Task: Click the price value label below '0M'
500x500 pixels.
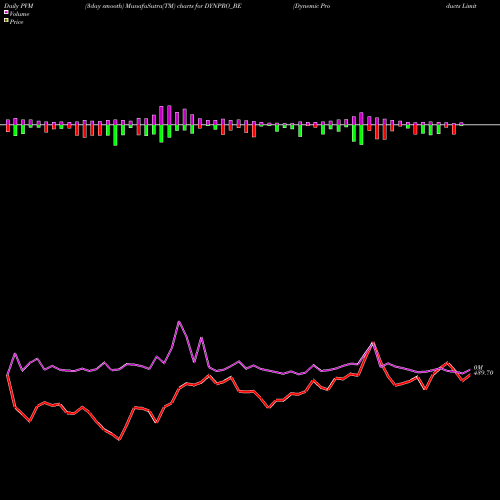Action: click(483, 373)
